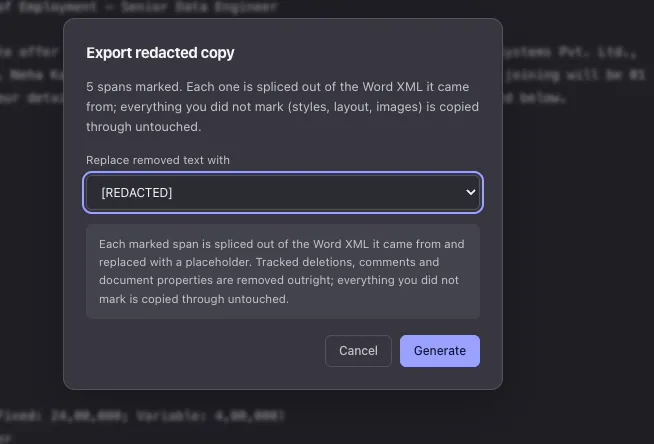Click the dropdown chevron arrow beside [REDACTED]
The width and height of the screenshot is (654, 444).
point(470,193)
